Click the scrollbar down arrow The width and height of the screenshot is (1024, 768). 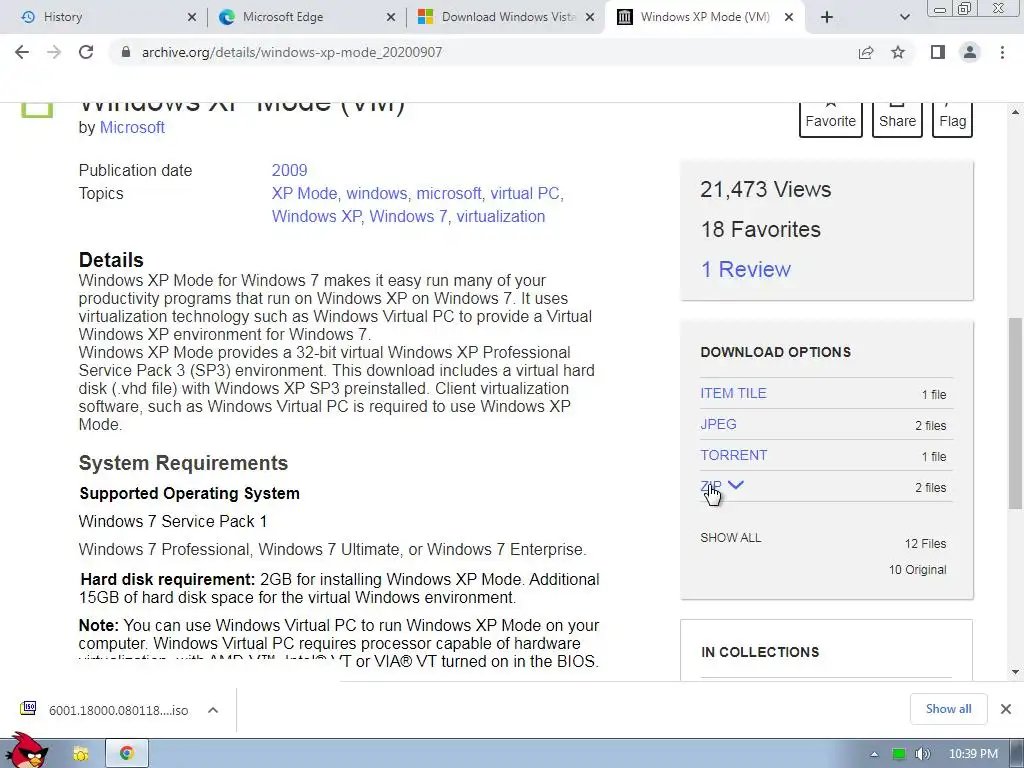pyautogui.click(x=1015, y=671)
